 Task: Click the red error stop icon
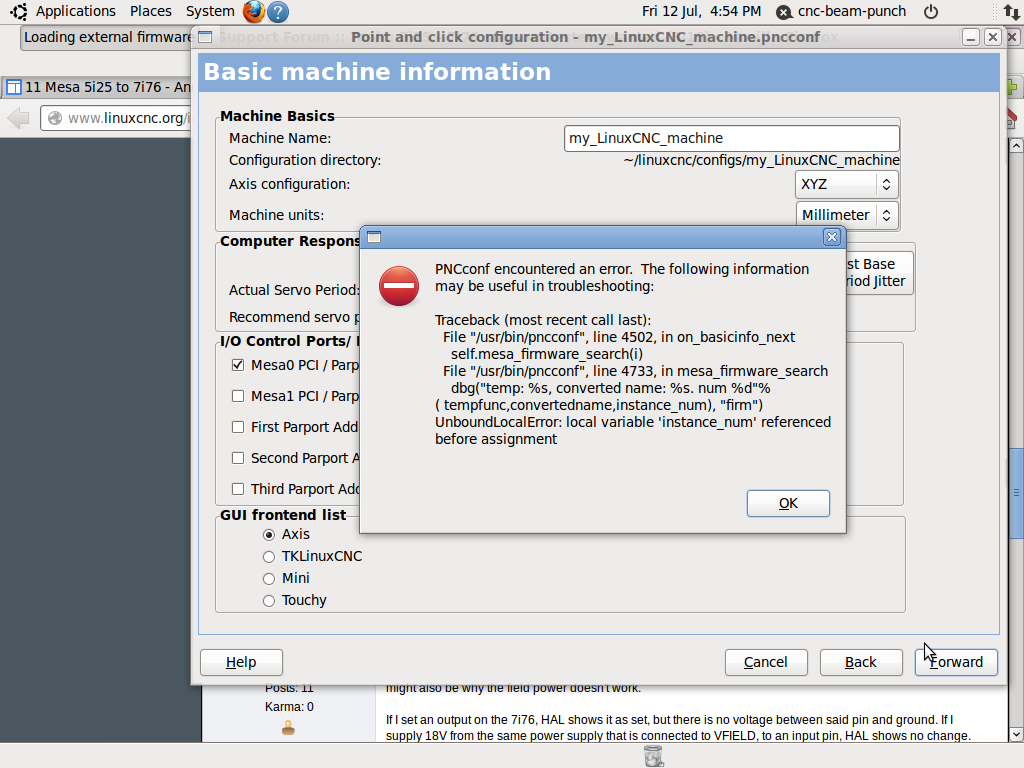click(x=398, y=285)
